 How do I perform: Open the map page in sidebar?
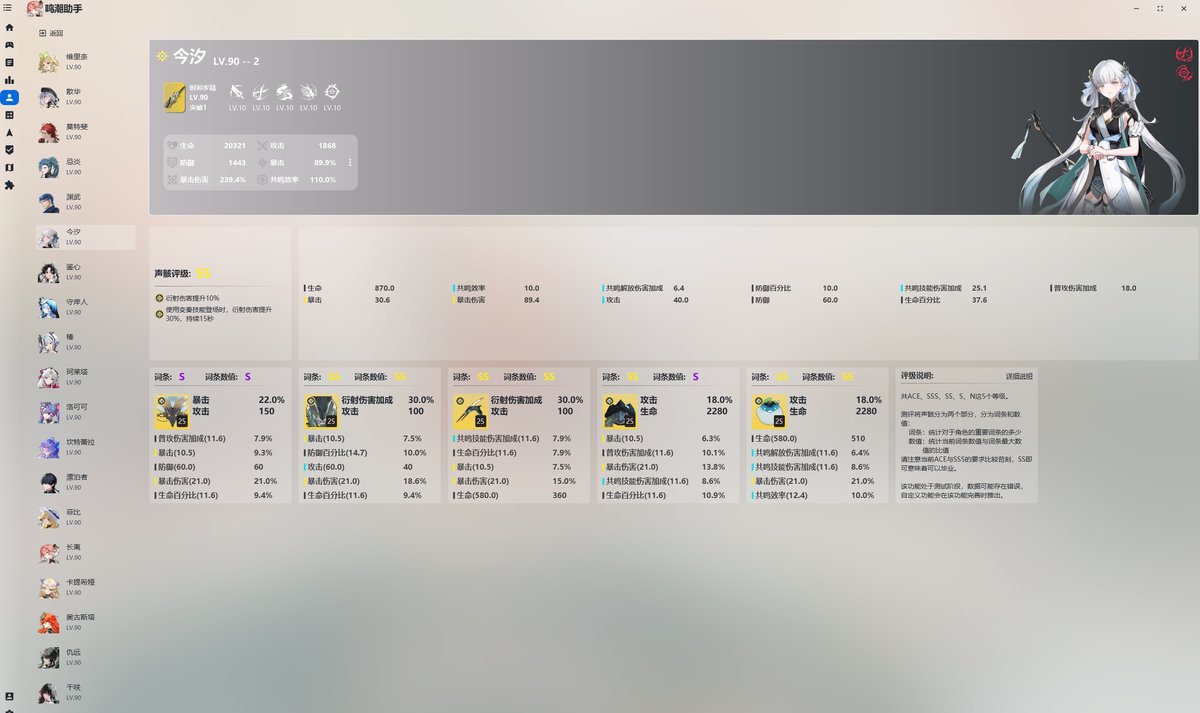pos(9,167)
